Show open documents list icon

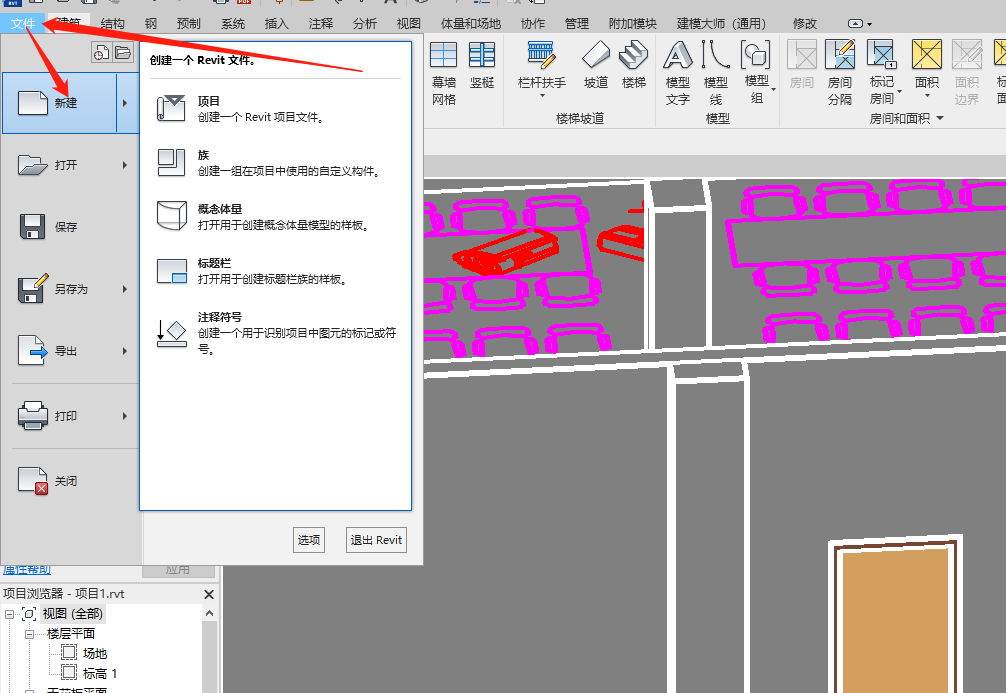pos(123,53)
